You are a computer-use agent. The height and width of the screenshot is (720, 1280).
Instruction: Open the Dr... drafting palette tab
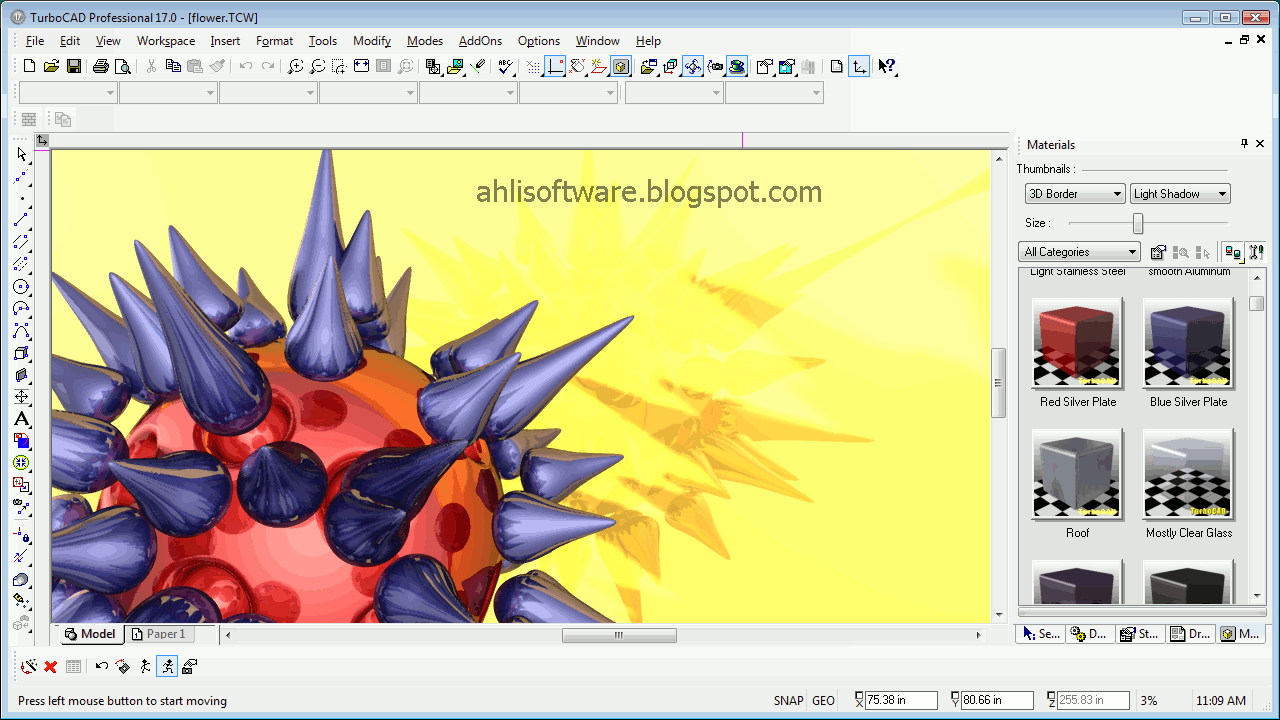coord(1190,634)
